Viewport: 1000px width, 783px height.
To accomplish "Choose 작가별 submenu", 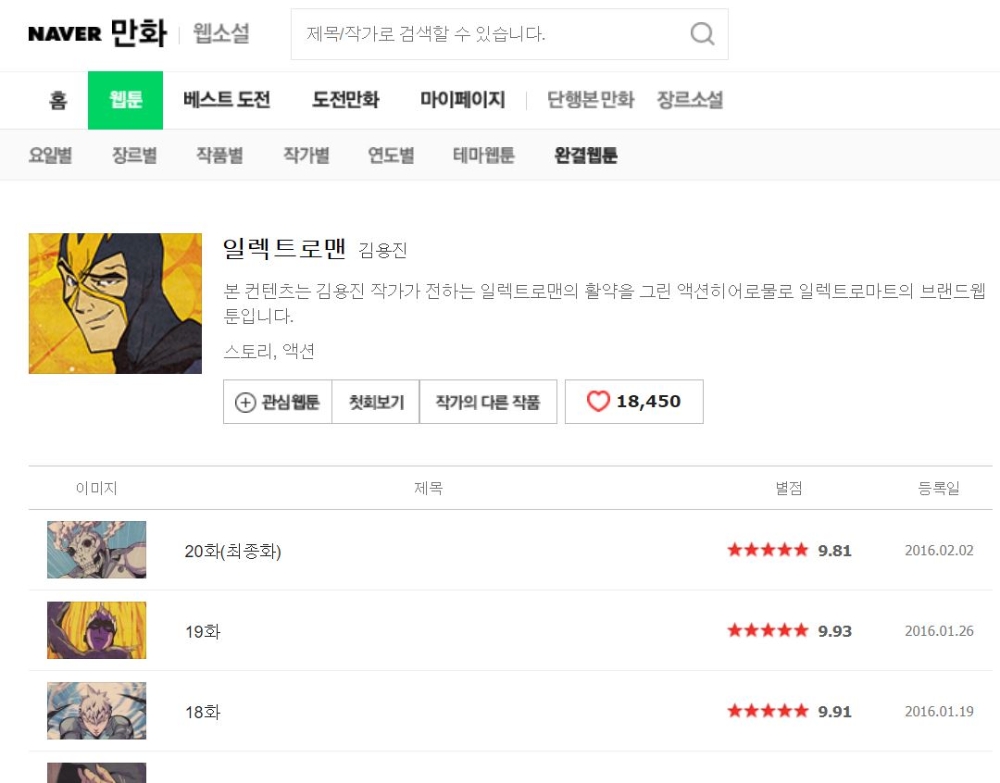I will click(306, 155).
